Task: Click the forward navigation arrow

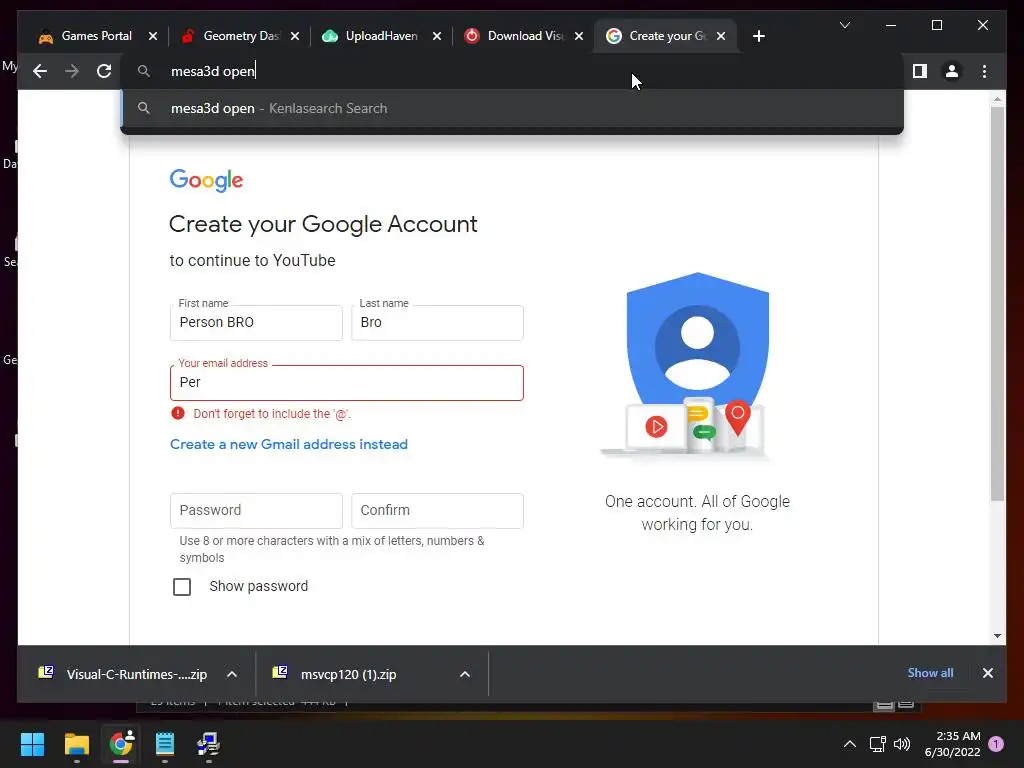Action: [x=72, y=71]
